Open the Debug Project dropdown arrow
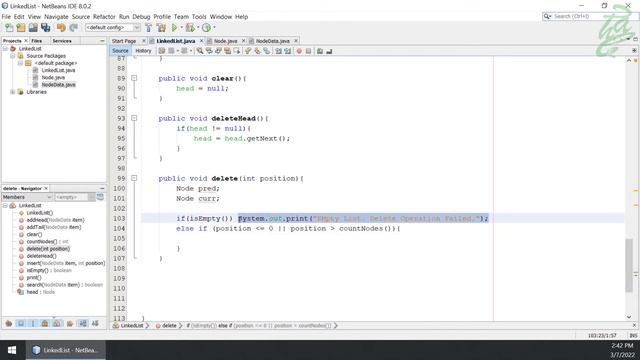640x360 pixels. click(198, 27)
